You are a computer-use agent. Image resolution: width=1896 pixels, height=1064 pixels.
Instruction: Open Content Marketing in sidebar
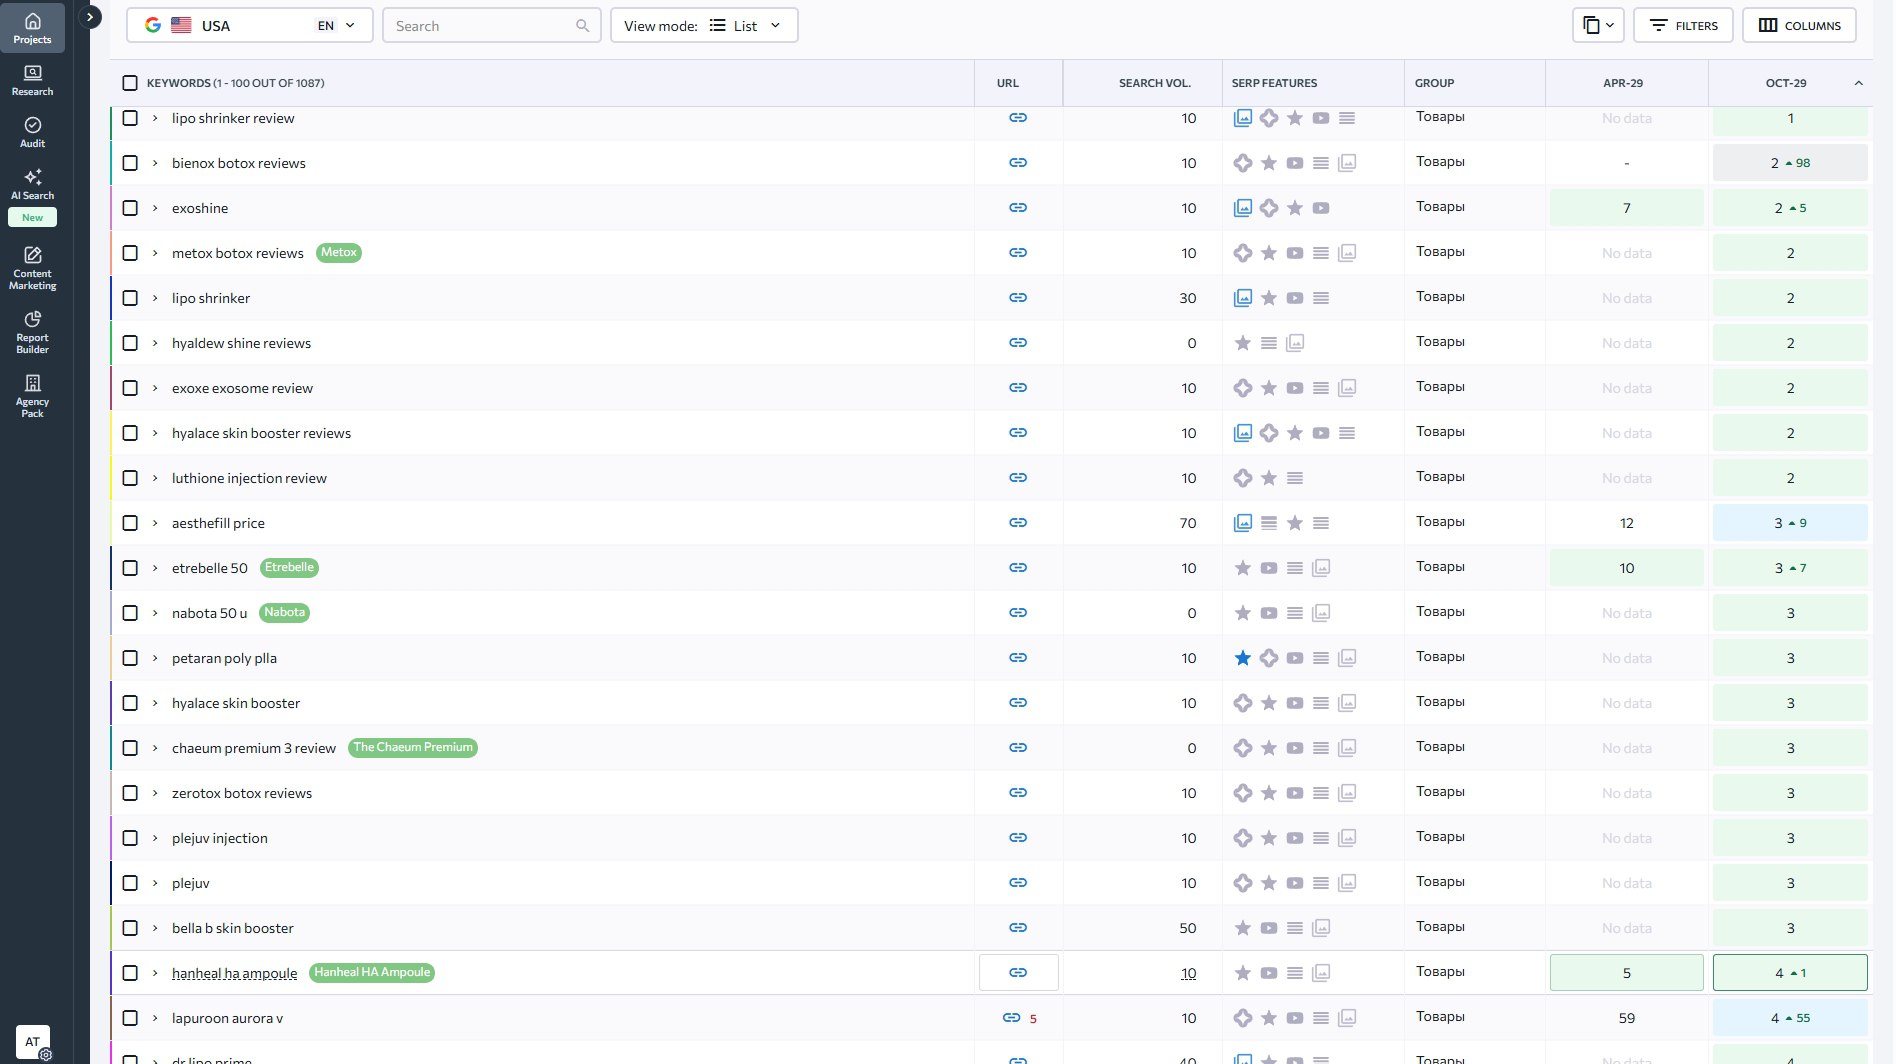(x=32, y=268)
